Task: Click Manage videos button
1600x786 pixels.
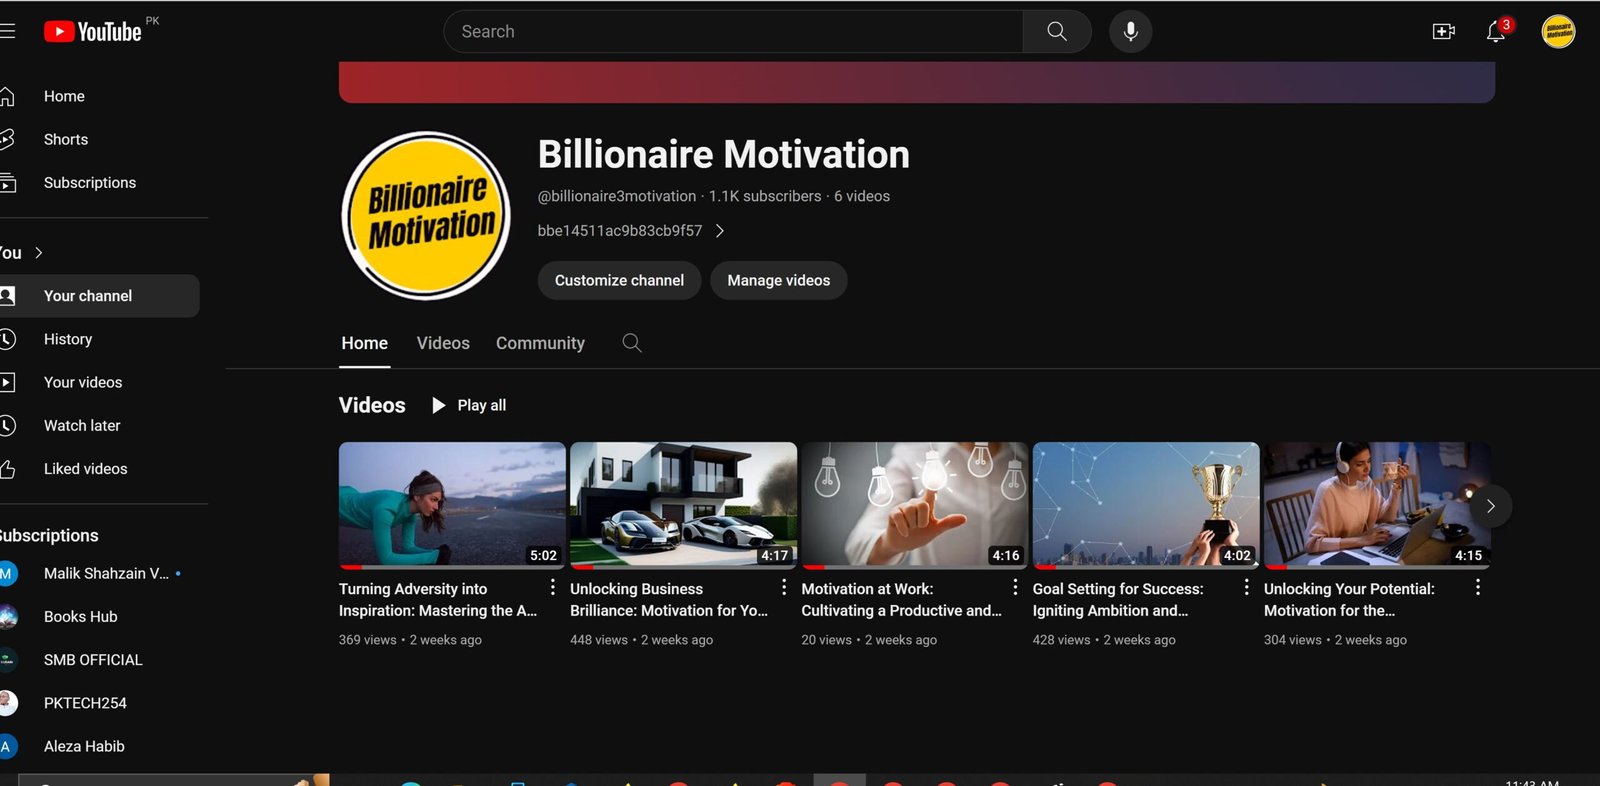Action: (778, 280)
